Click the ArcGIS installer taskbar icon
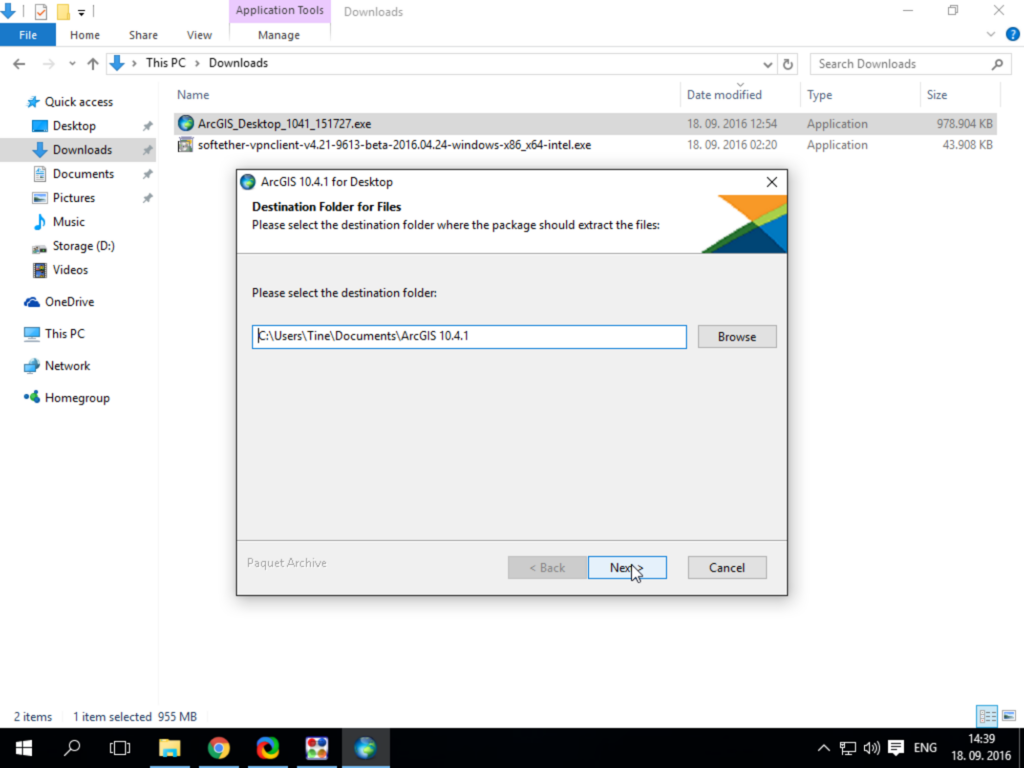Viewport: 1024px width, 768px height. point(366,748)
